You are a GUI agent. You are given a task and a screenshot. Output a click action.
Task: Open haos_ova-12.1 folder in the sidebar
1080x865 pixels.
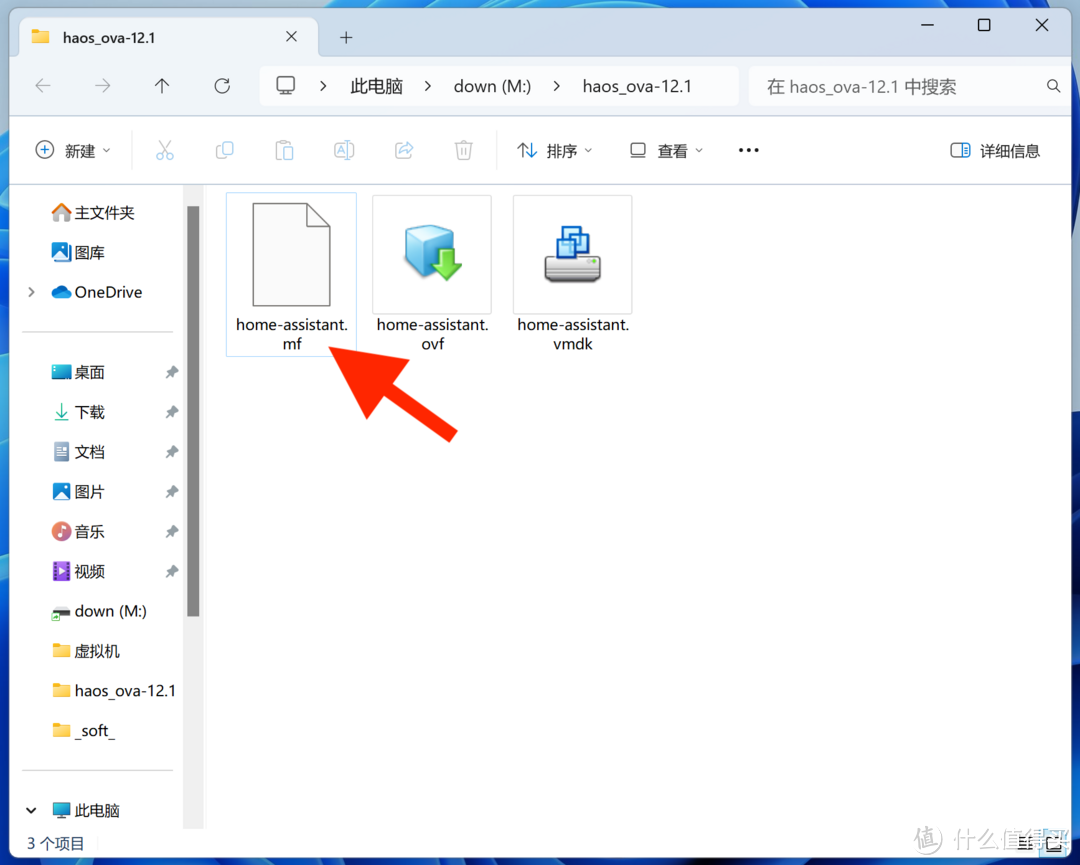[x=114, y=690]
